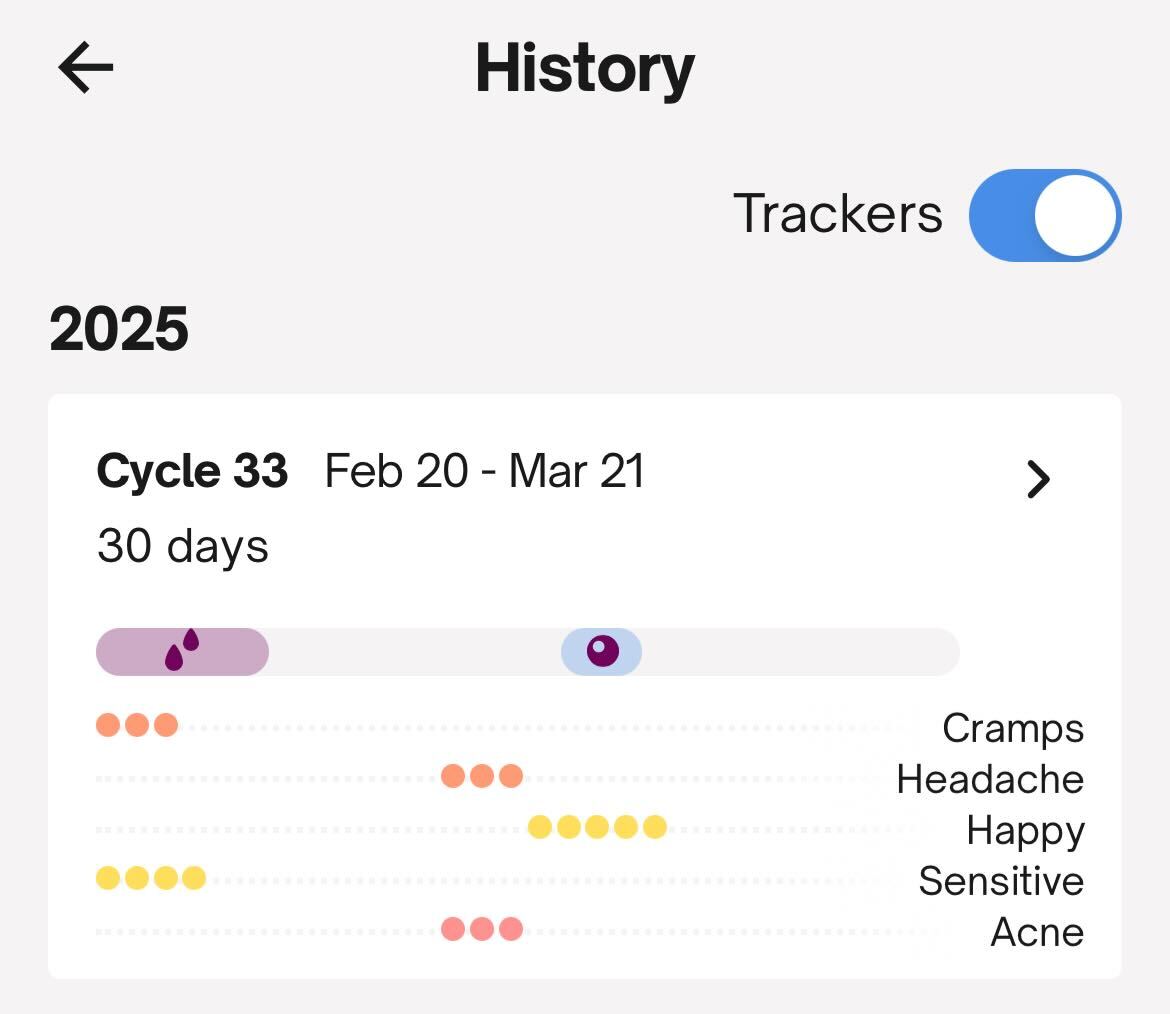
Task: Tap the Happy yellow dots
Action: tap(597, 827)
